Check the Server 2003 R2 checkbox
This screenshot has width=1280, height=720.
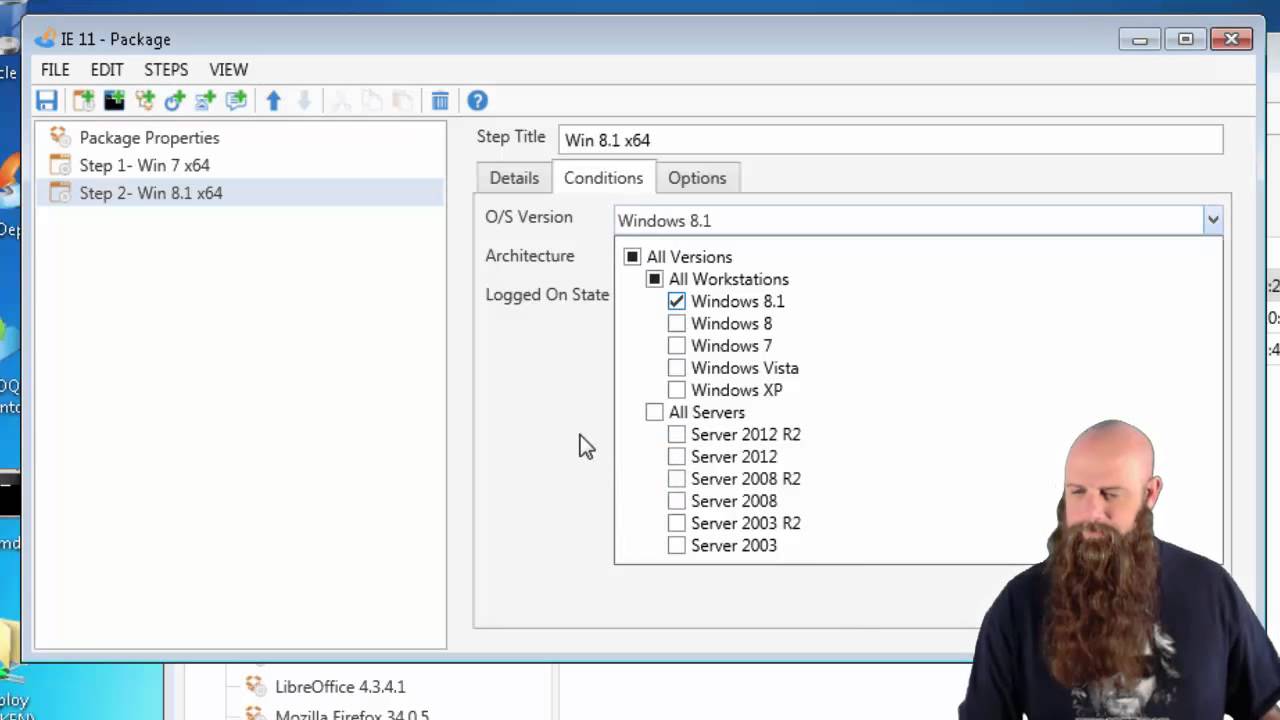tap(676, 523)
